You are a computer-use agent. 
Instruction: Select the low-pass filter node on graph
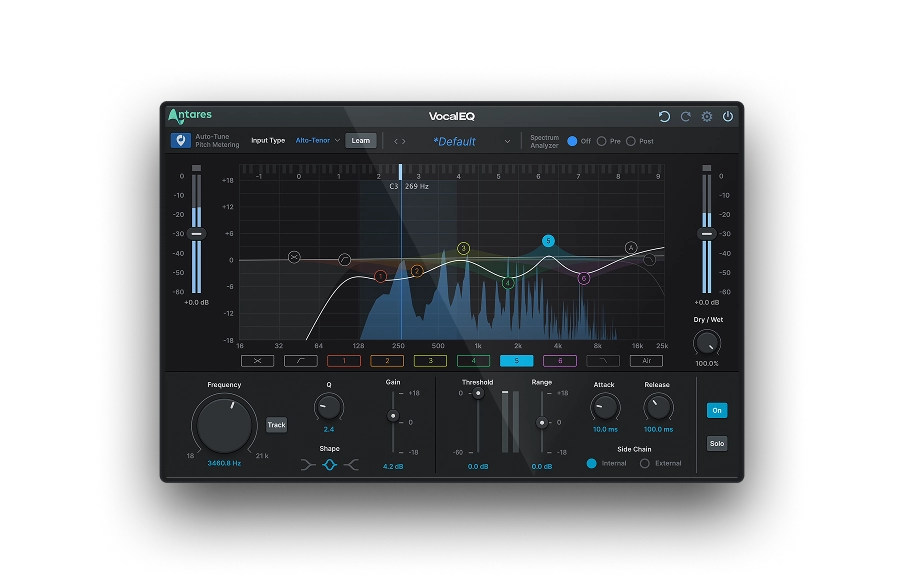(649, 260)
